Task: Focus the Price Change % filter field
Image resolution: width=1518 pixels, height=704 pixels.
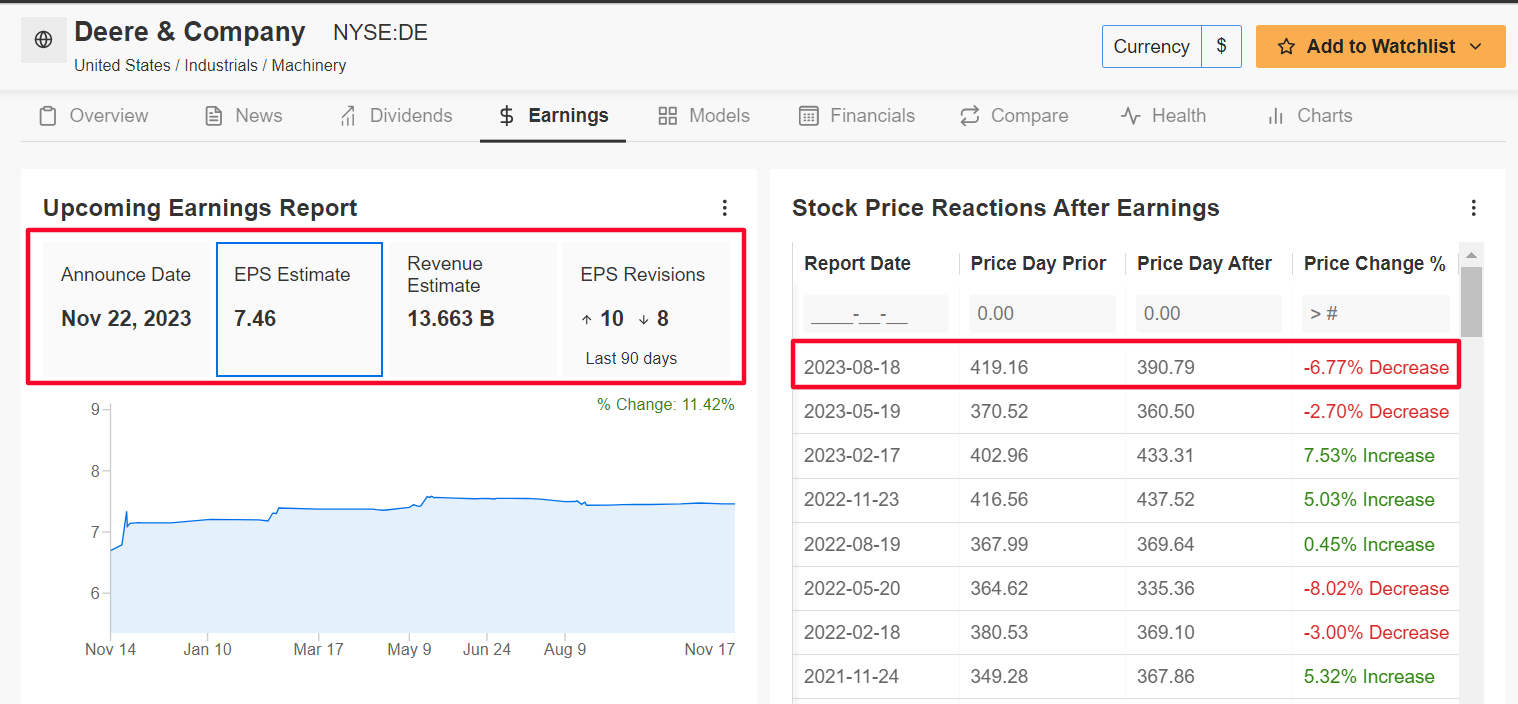Action: [x=1376, y=314]
